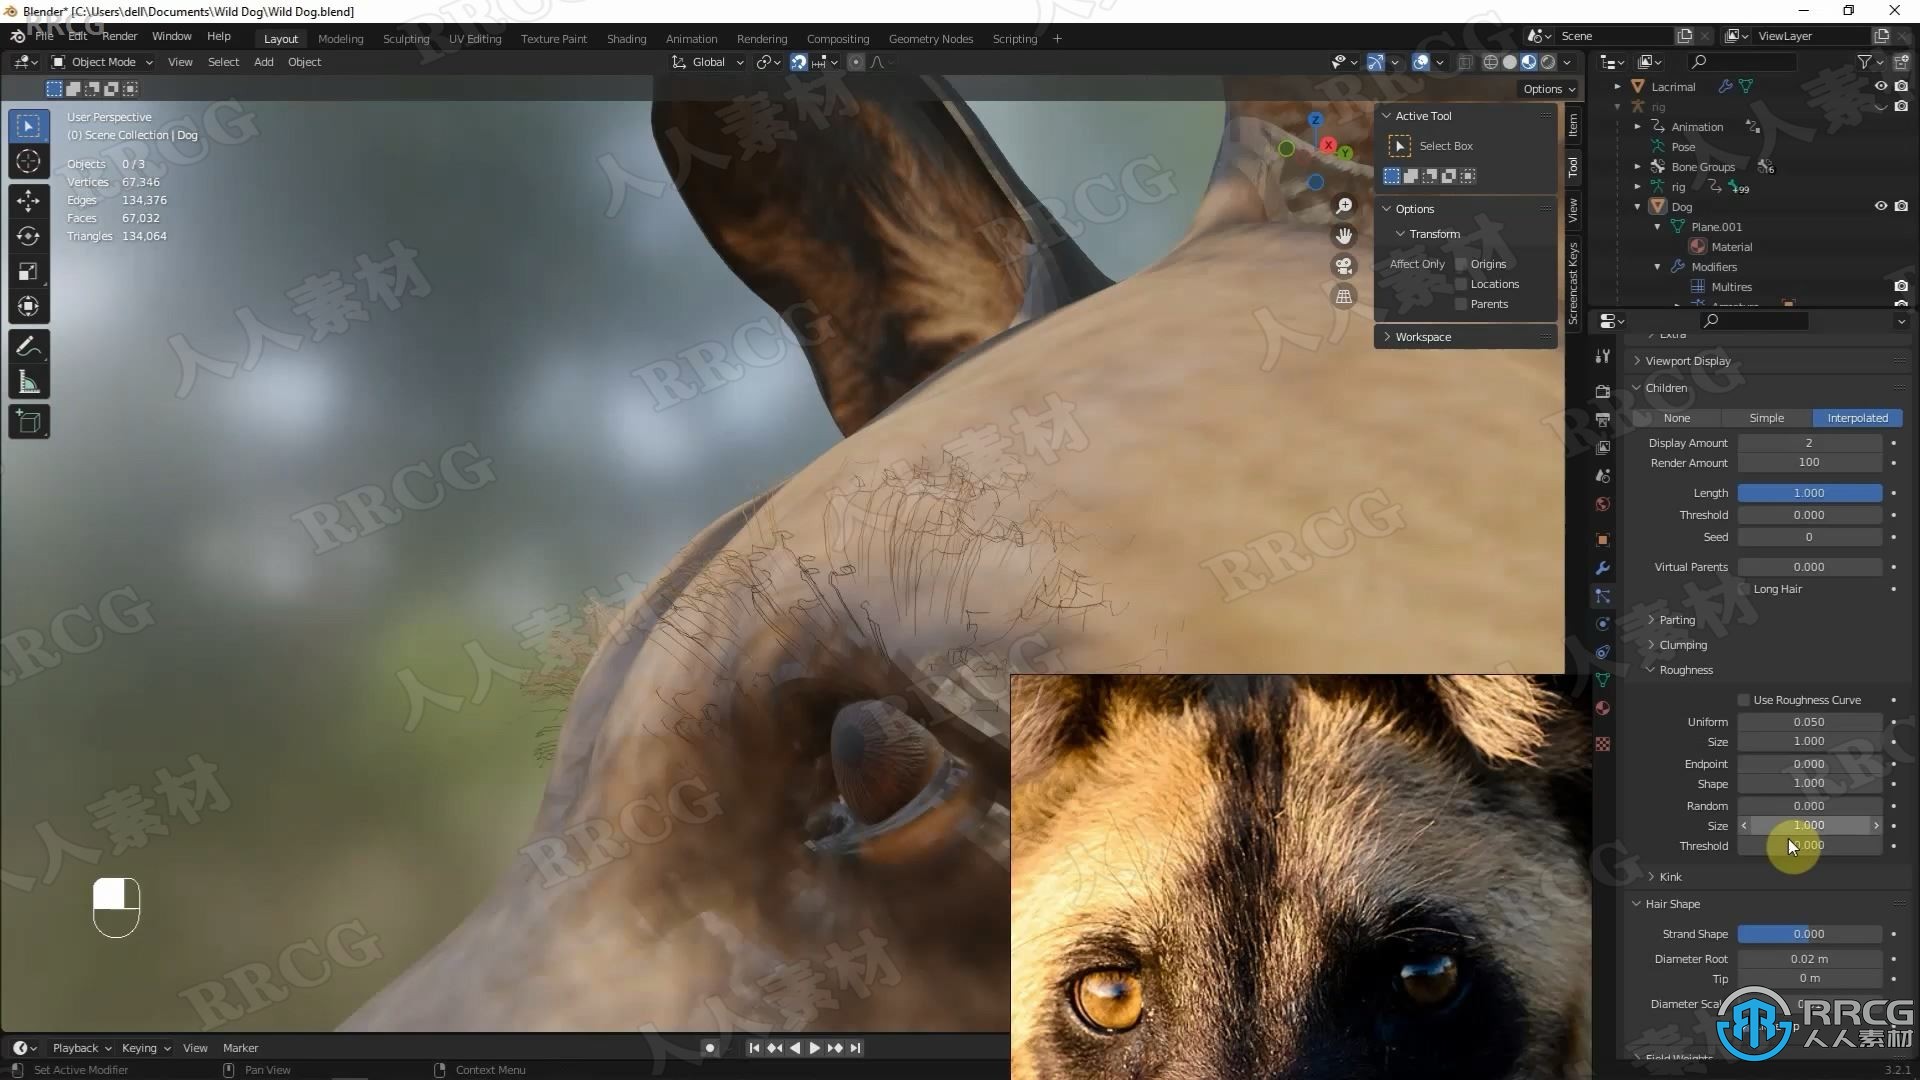This screenshot has height=1080, width=1920.
Task: Expand the Clumping section
Action: point(1684,645)
